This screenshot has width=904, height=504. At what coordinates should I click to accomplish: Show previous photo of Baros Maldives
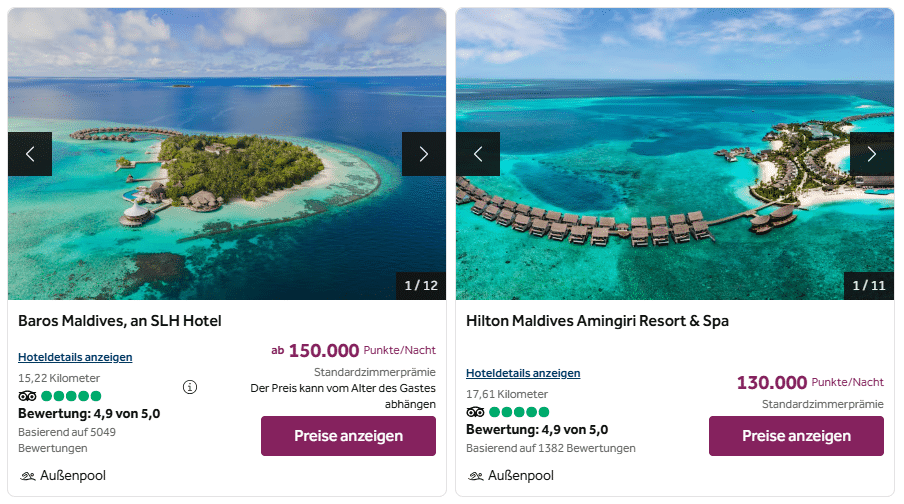pos(30,154)
